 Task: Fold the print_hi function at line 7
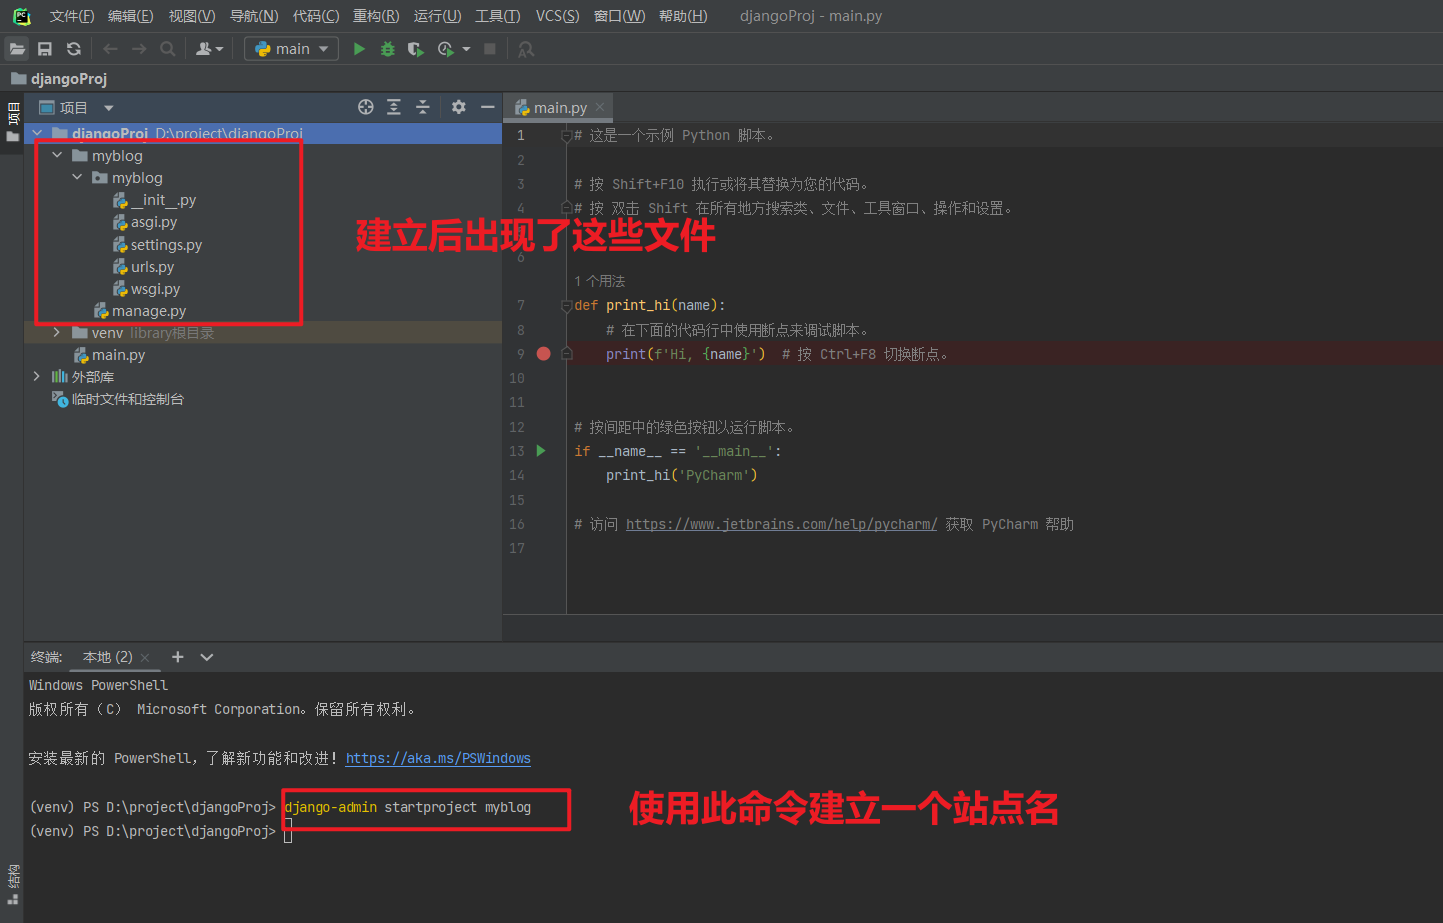point(567,306)
